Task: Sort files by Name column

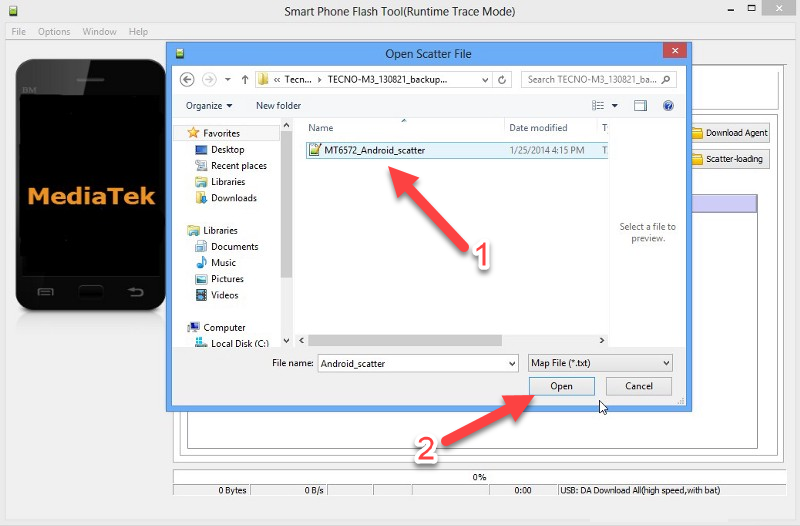Action: pyautogui.click(x=320, y=128)
